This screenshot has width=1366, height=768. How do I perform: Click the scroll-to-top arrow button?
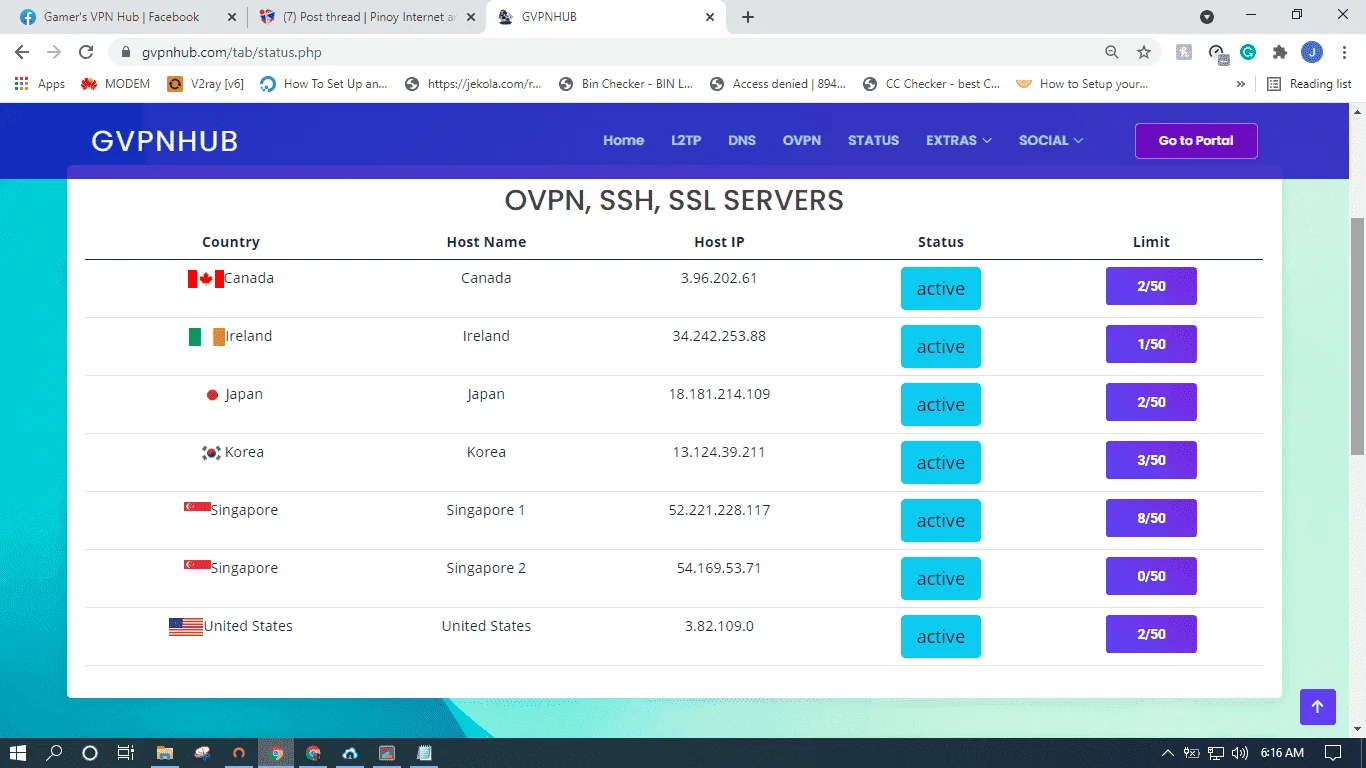point(1317,707)
